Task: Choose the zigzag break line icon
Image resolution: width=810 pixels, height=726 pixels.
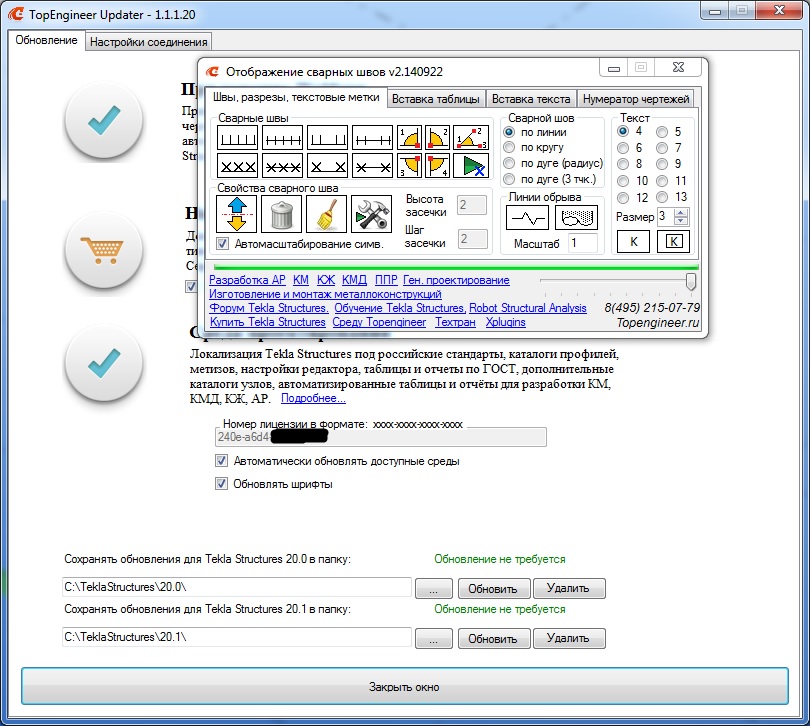Action: click(x=527, y=217)
